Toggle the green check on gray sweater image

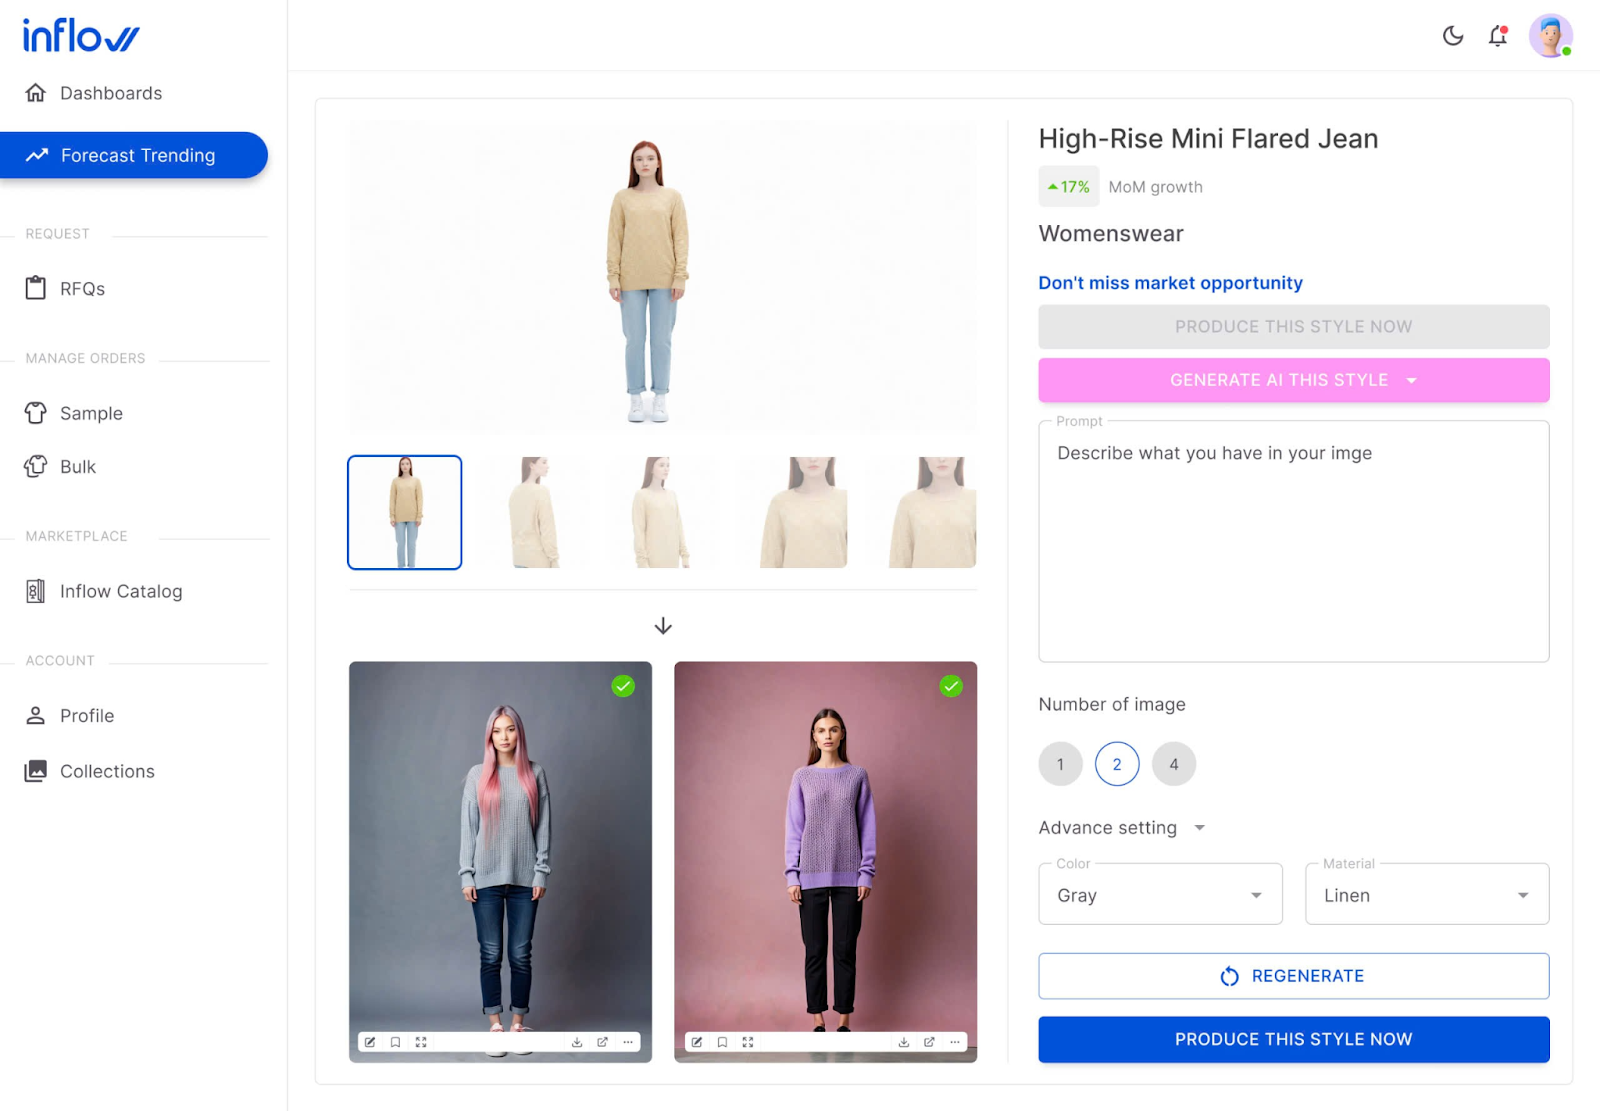[623, 686]
